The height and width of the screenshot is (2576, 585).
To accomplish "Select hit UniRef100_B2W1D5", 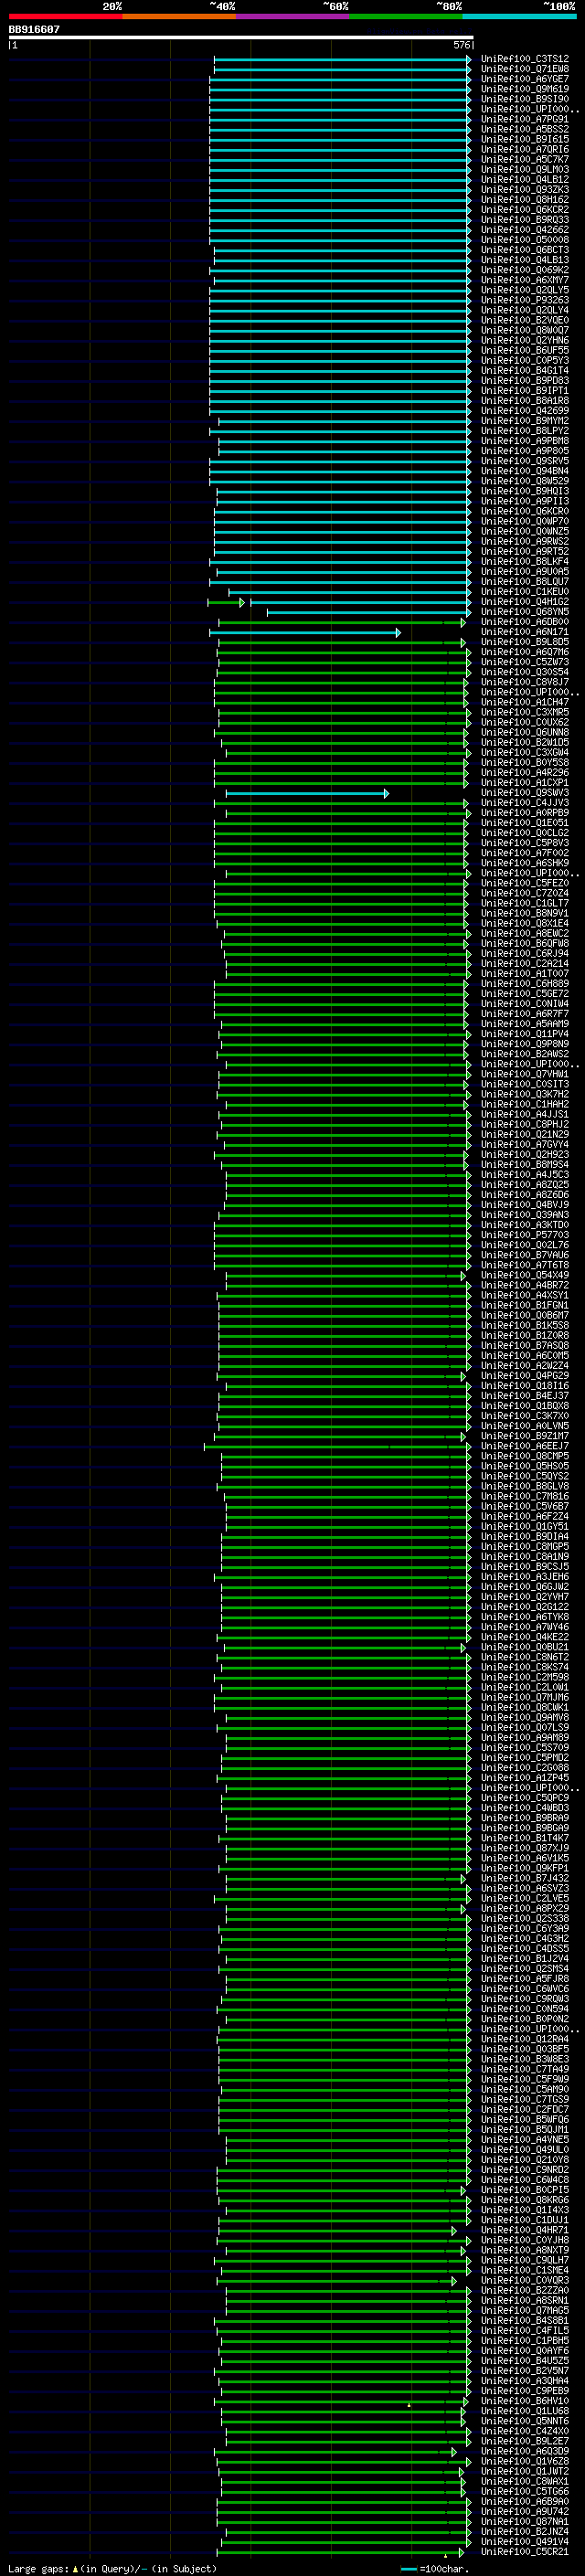I will pos(524,742).
